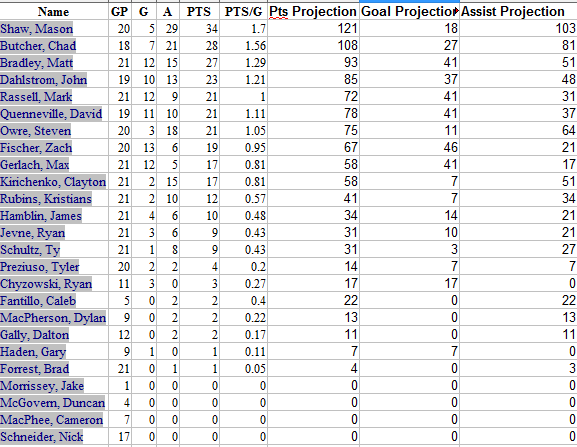
Task: Open the Quenneville, David player link
Action: tap(51, 114)
